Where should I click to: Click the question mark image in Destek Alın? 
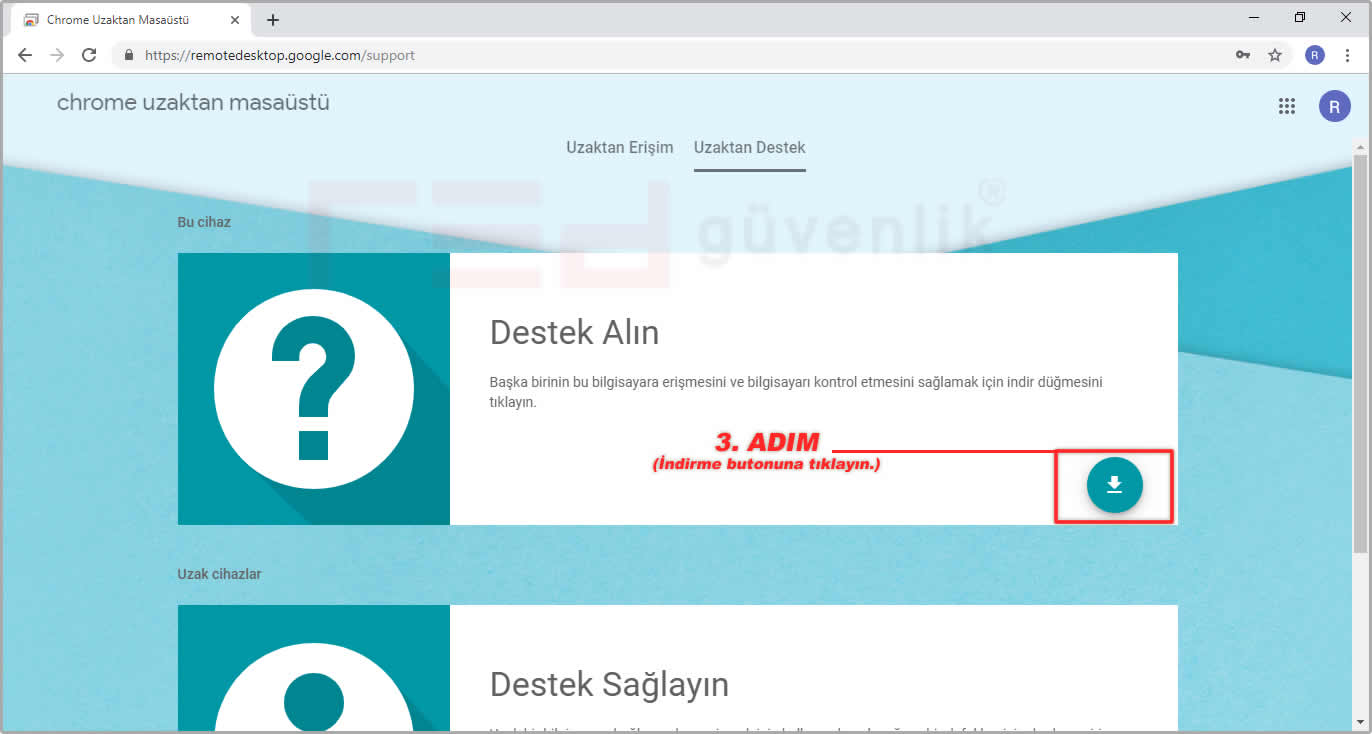[x=314, y=389]
